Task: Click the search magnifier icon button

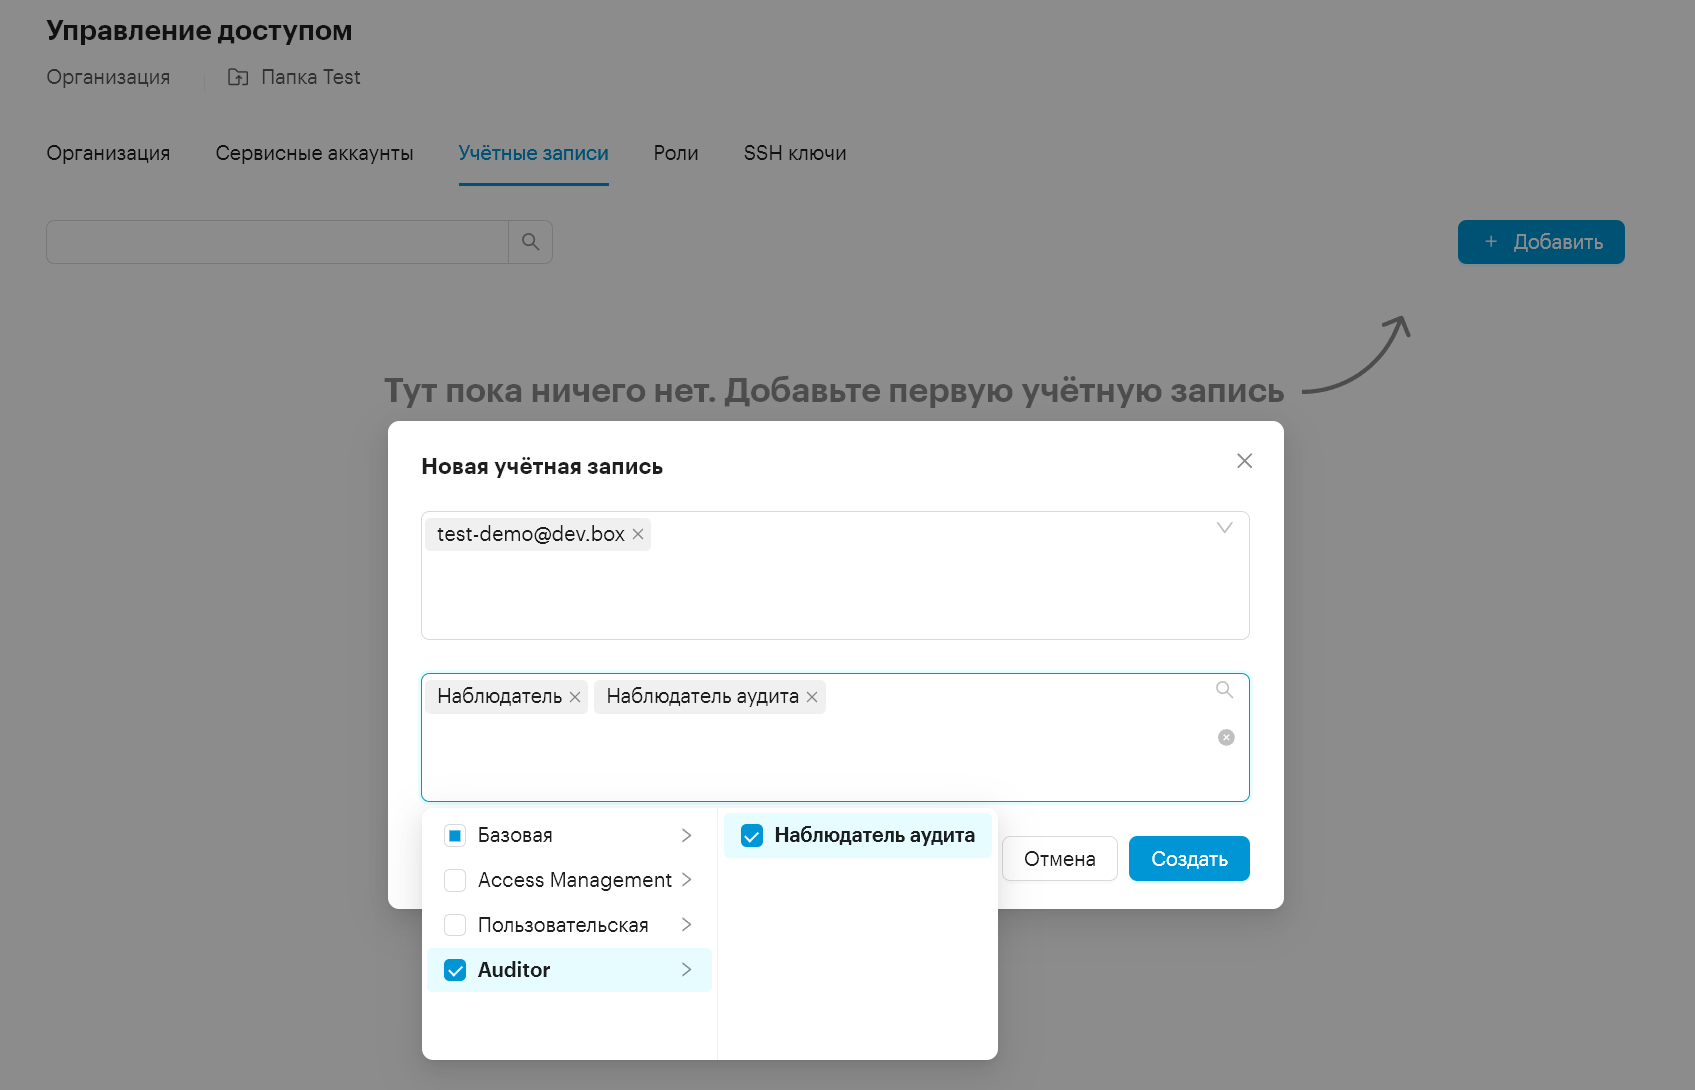Action: 530,242
